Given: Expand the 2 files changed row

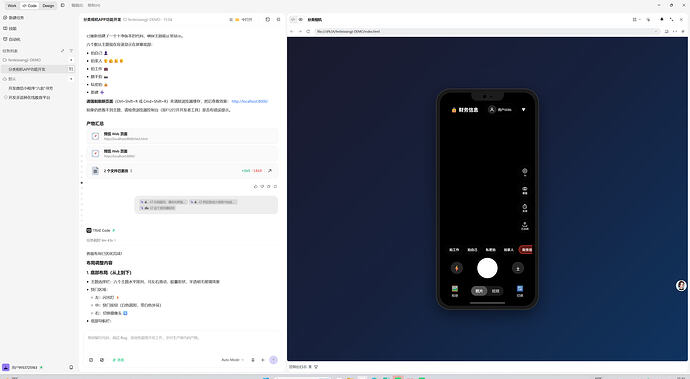Looking at the screenshot, I should 182,171.
